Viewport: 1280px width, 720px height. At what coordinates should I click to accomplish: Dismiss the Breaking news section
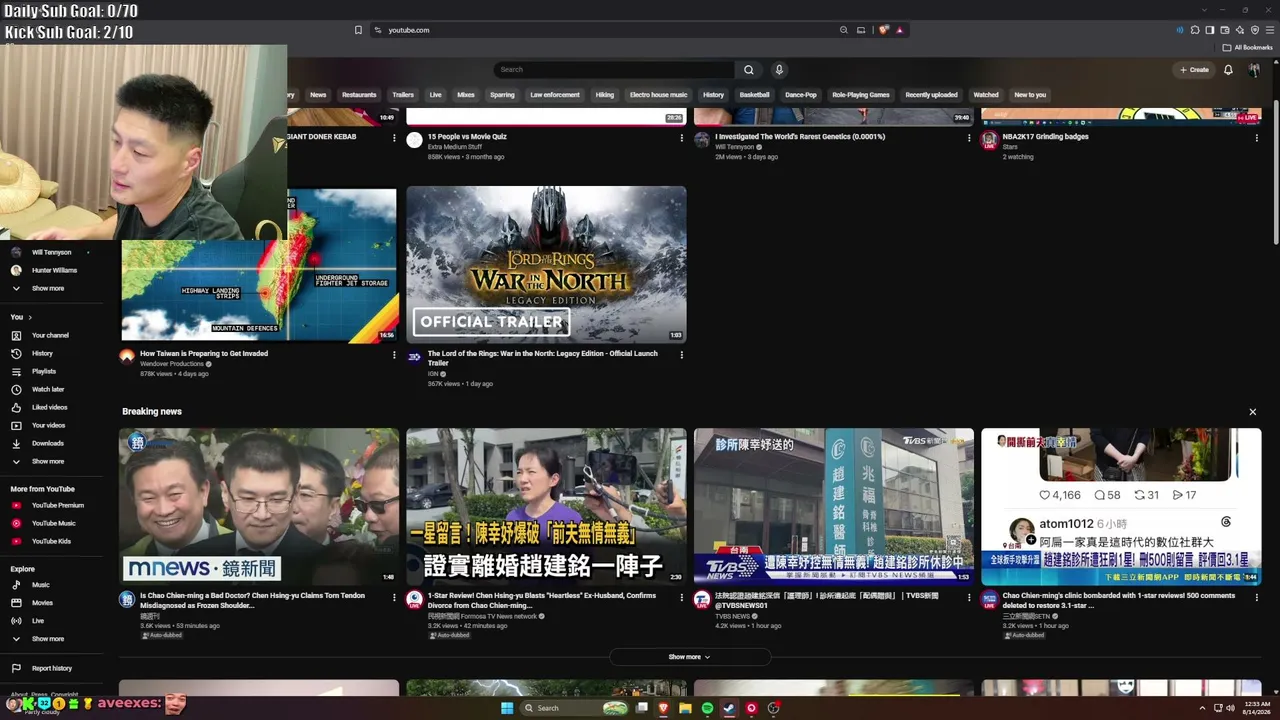1252,412
